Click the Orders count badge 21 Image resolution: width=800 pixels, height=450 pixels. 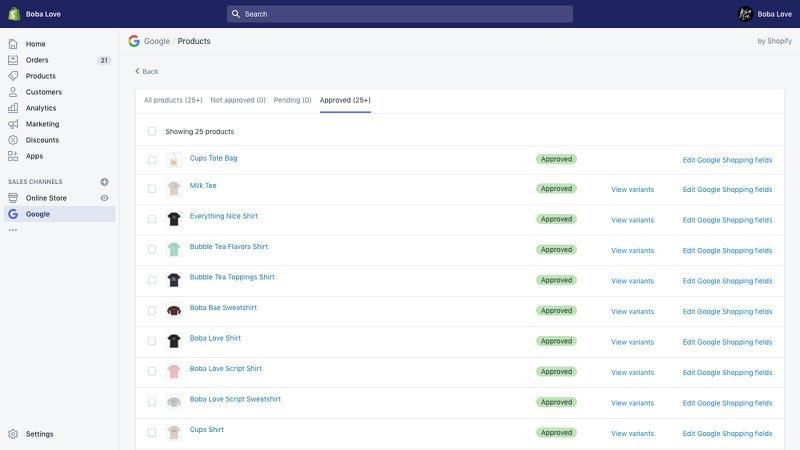104,60
